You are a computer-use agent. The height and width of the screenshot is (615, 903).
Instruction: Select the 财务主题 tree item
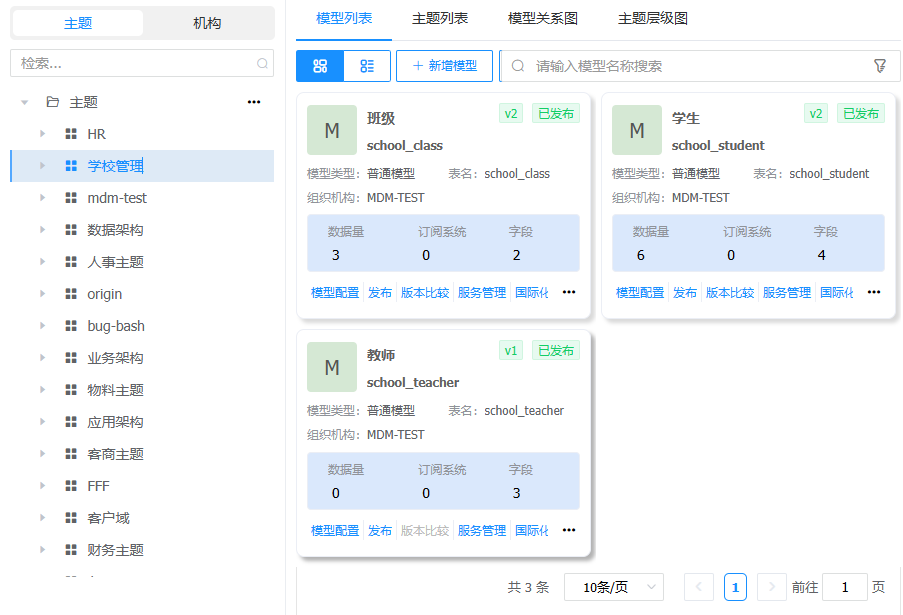pyautogui.click(x=116, y=550)
